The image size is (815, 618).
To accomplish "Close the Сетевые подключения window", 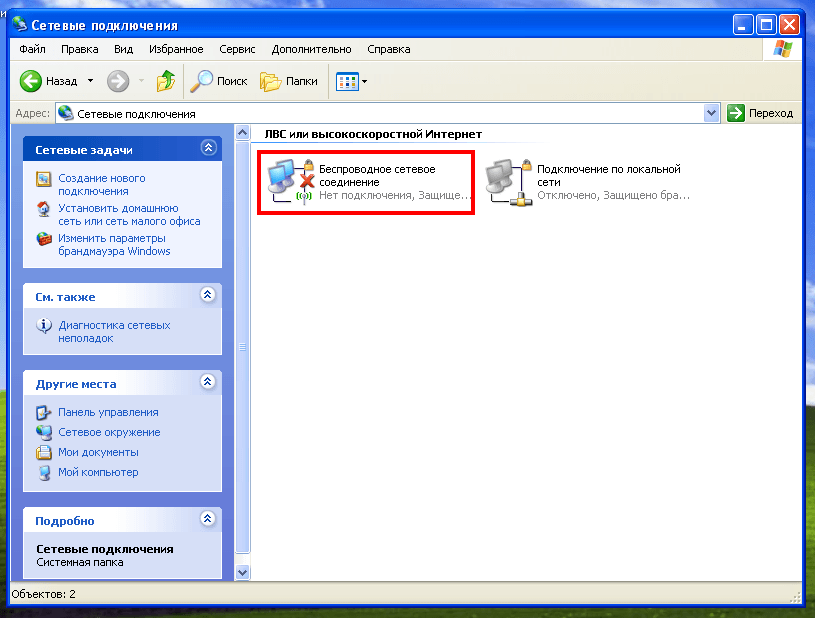I will (790, 24).
